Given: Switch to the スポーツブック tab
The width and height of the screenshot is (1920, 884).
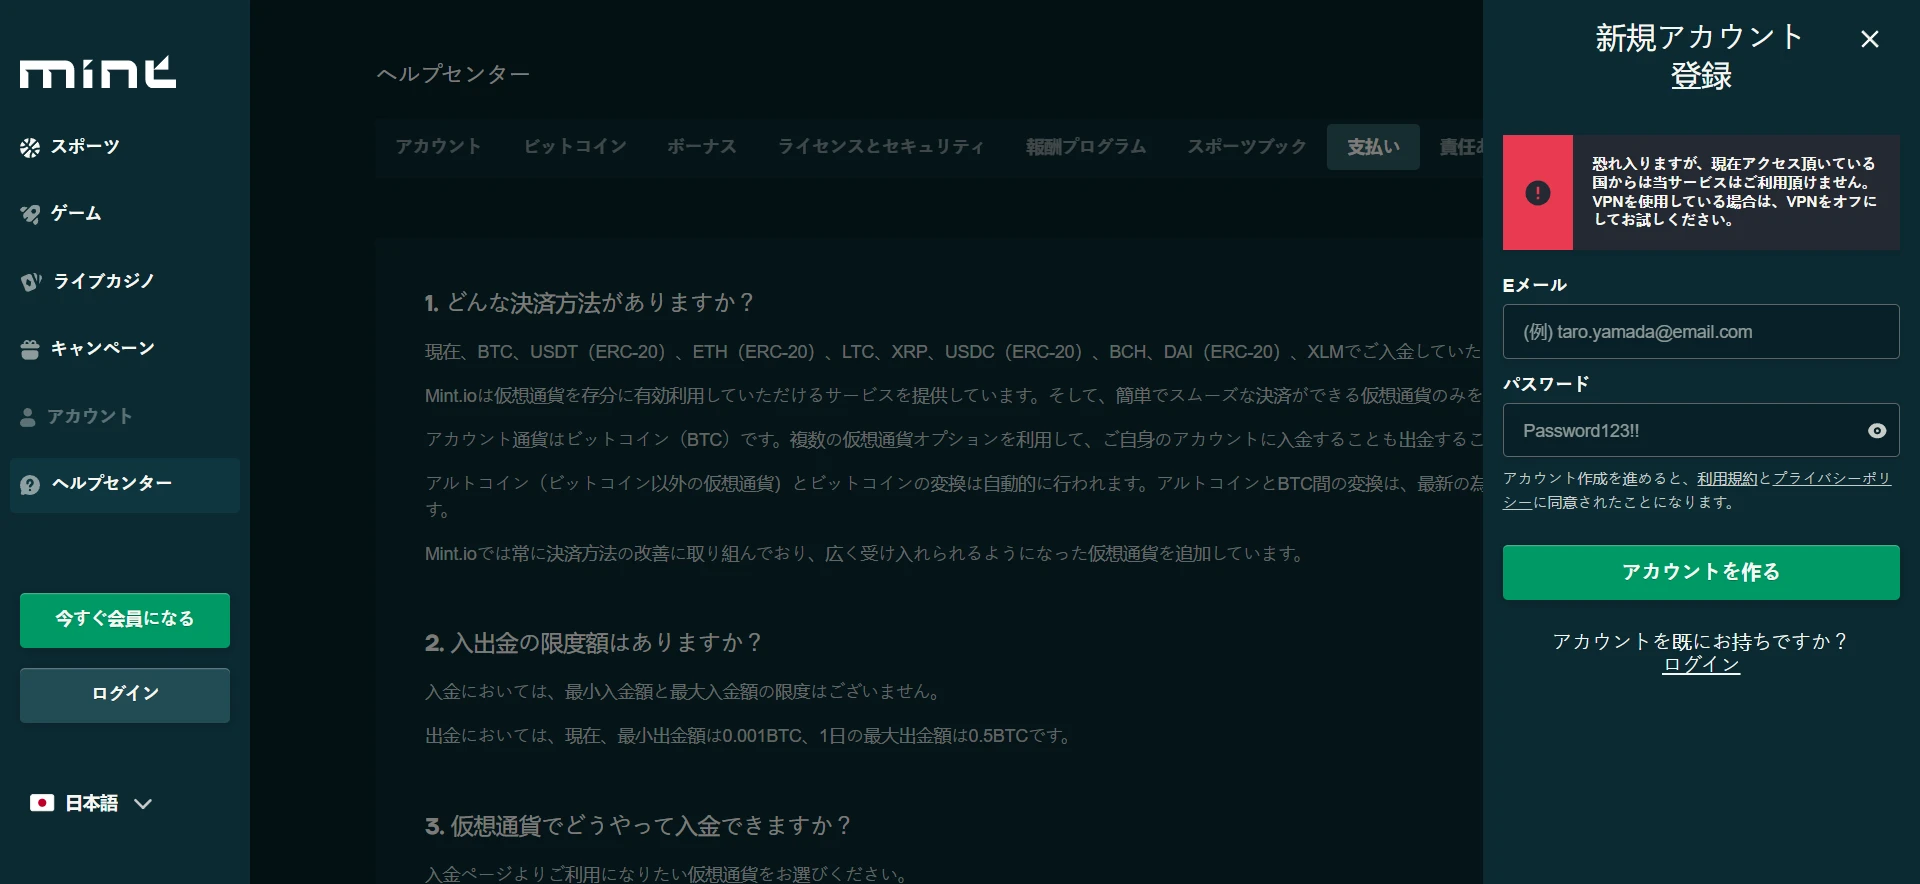Looking at the screenshot, I should coord(1247,147).
